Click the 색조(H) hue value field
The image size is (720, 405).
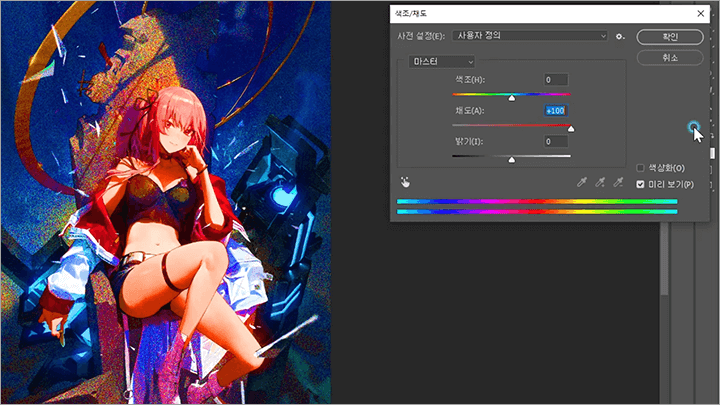[556, 80]
